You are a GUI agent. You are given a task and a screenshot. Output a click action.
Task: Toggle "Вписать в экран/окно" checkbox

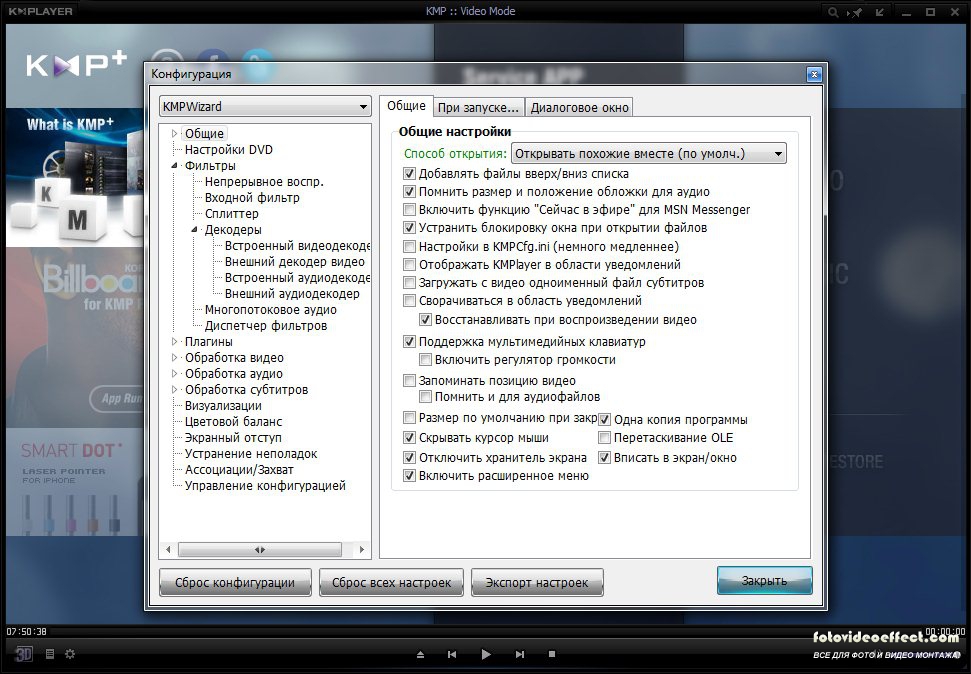604,458
